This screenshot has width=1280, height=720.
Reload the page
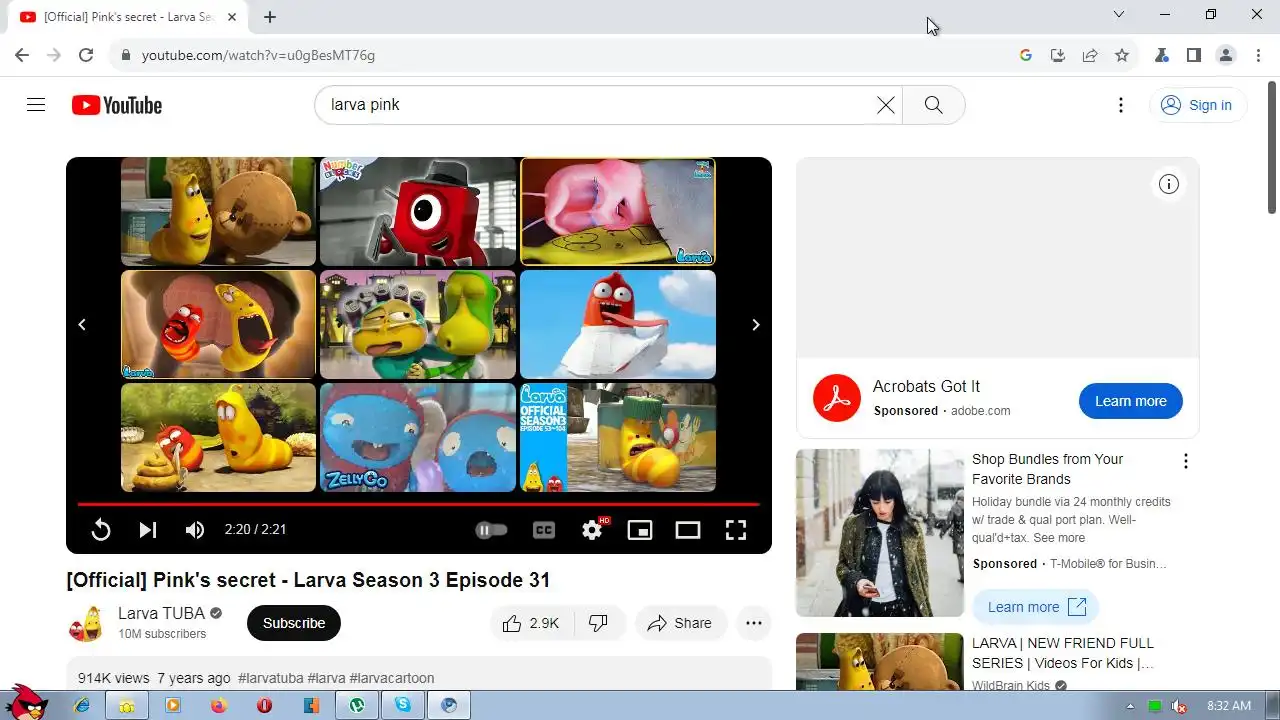coord(86,55)
